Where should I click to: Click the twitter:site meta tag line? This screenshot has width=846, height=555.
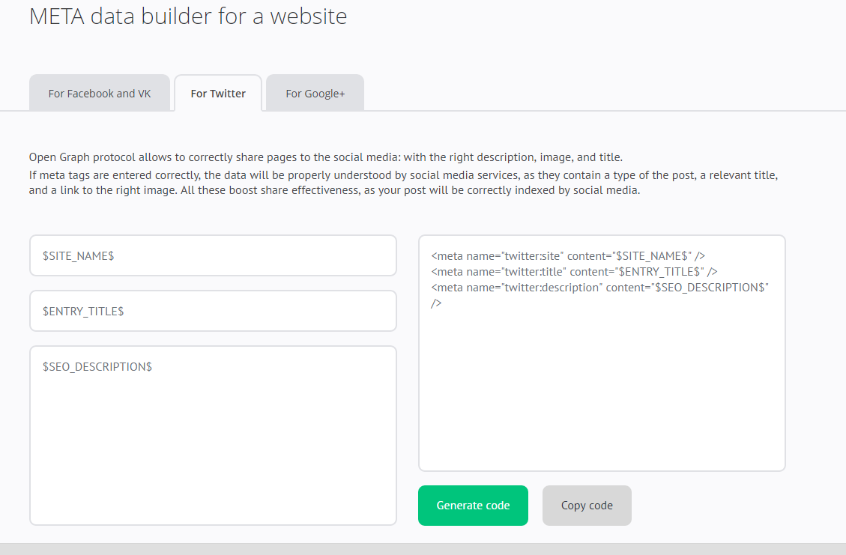[568, 256]
